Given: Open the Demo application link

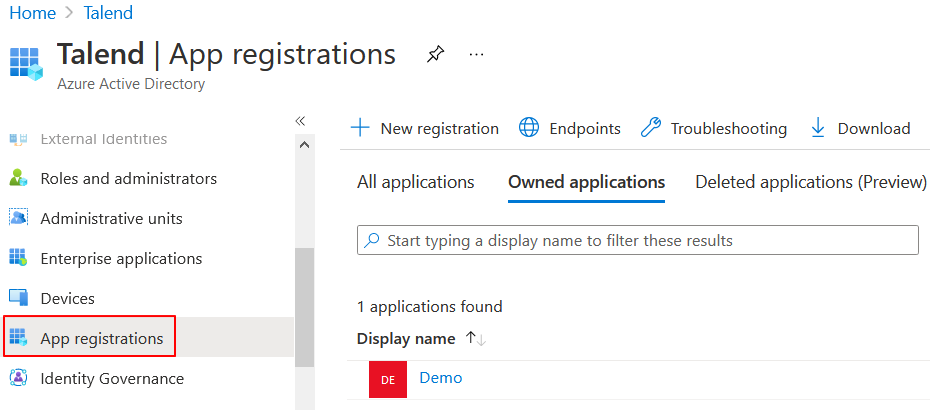Looking at the screenshot, I should (x=441, y=378).
